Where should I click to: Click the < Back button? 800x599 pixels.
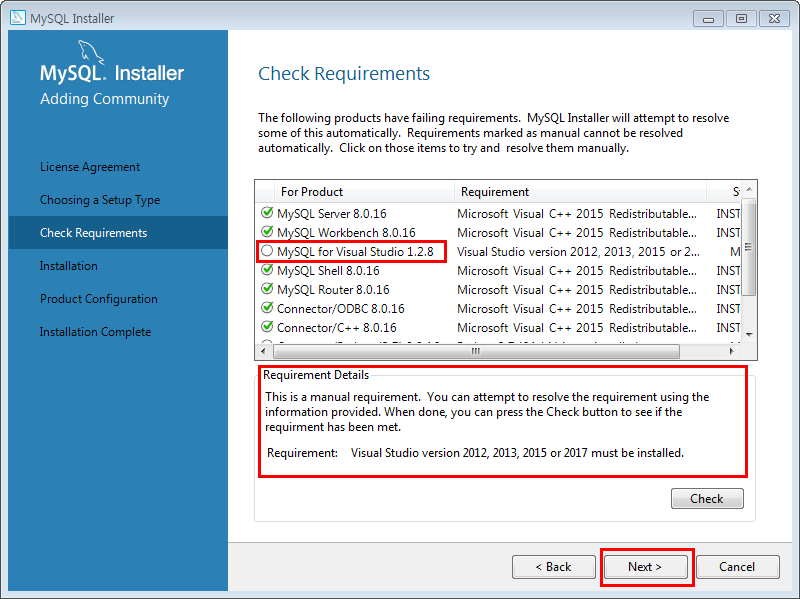554,567
